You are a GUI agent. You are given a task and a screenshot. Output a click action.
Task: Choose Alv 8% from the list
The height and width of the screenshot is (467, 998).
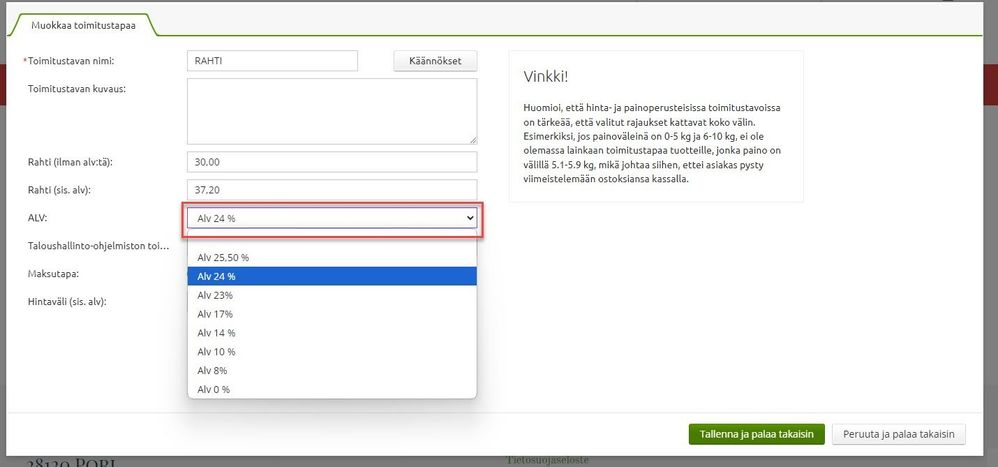tap(332, 370)
